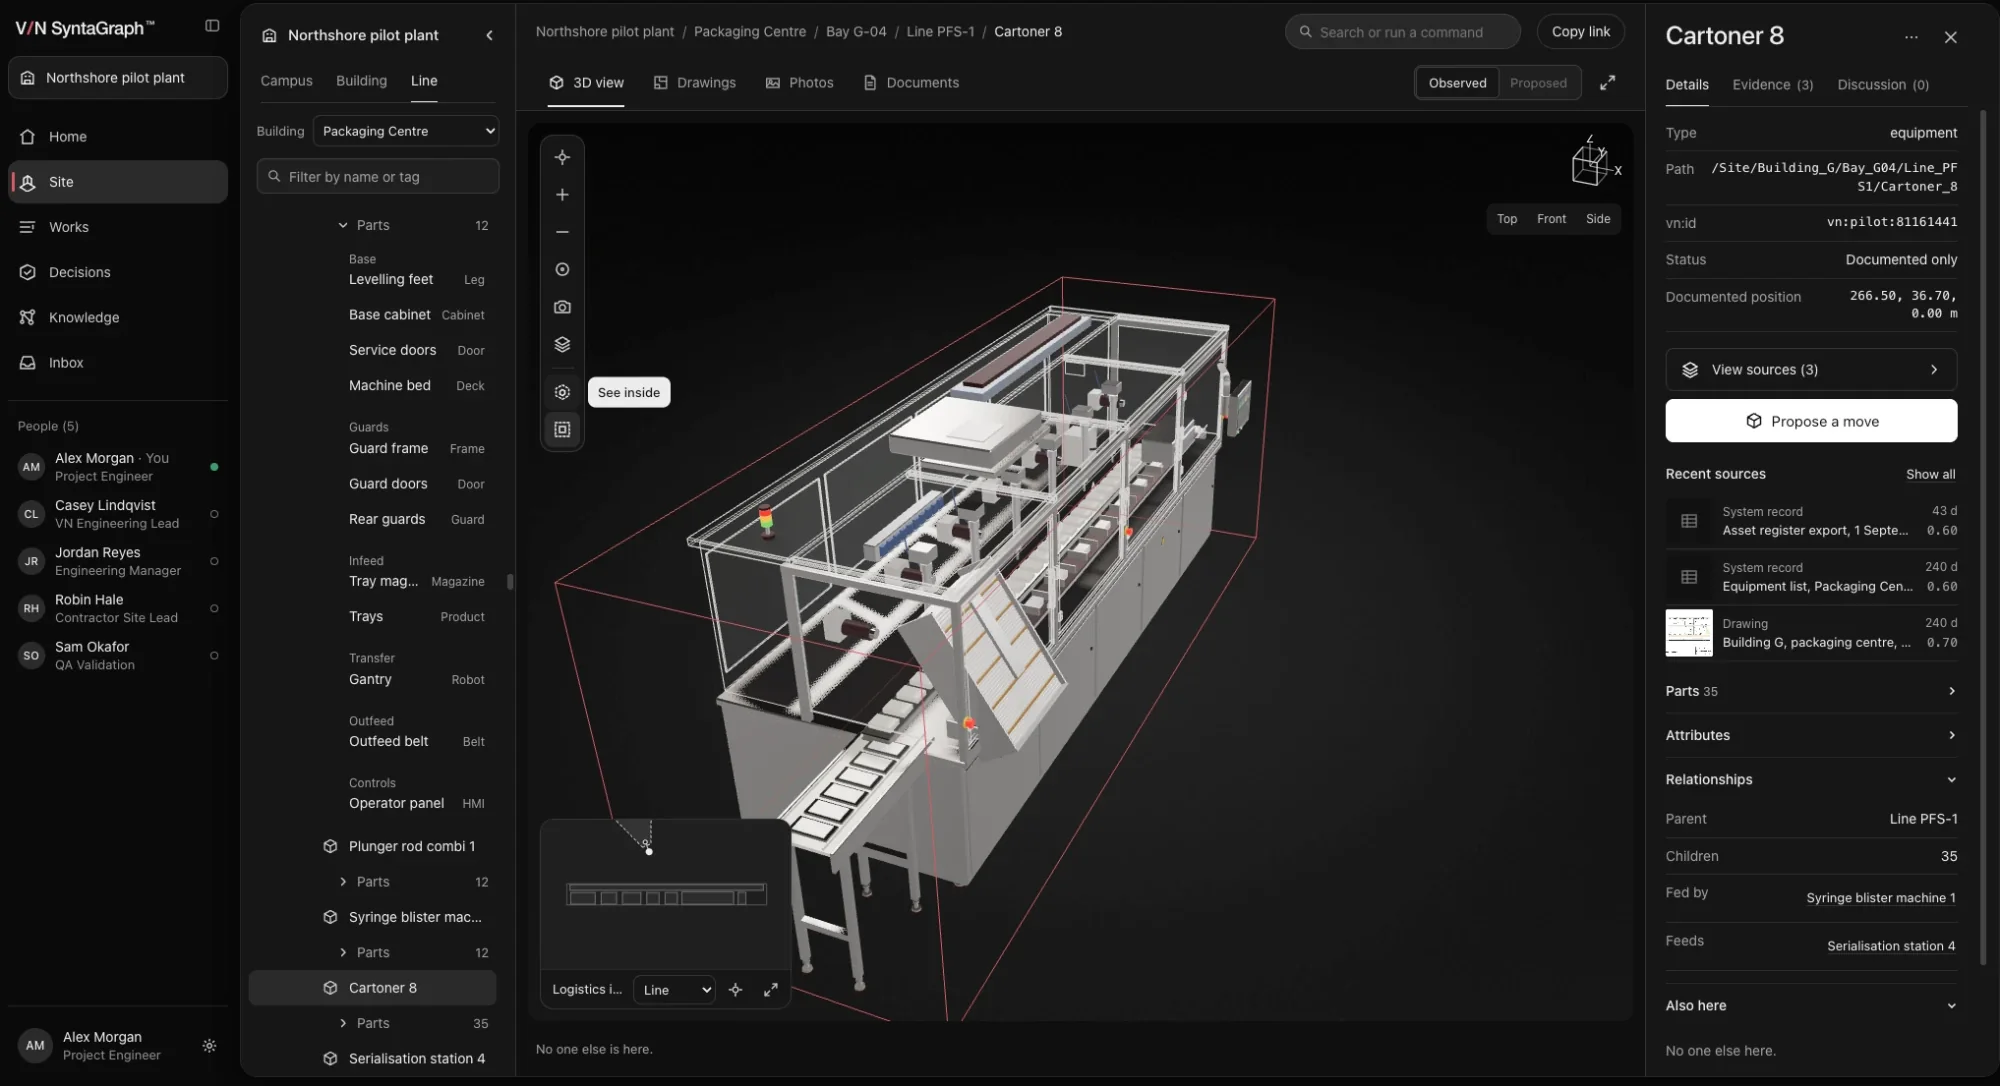Select the Side camera view
Screen dimensions: 2000x1086
(x=1598, y=219)
